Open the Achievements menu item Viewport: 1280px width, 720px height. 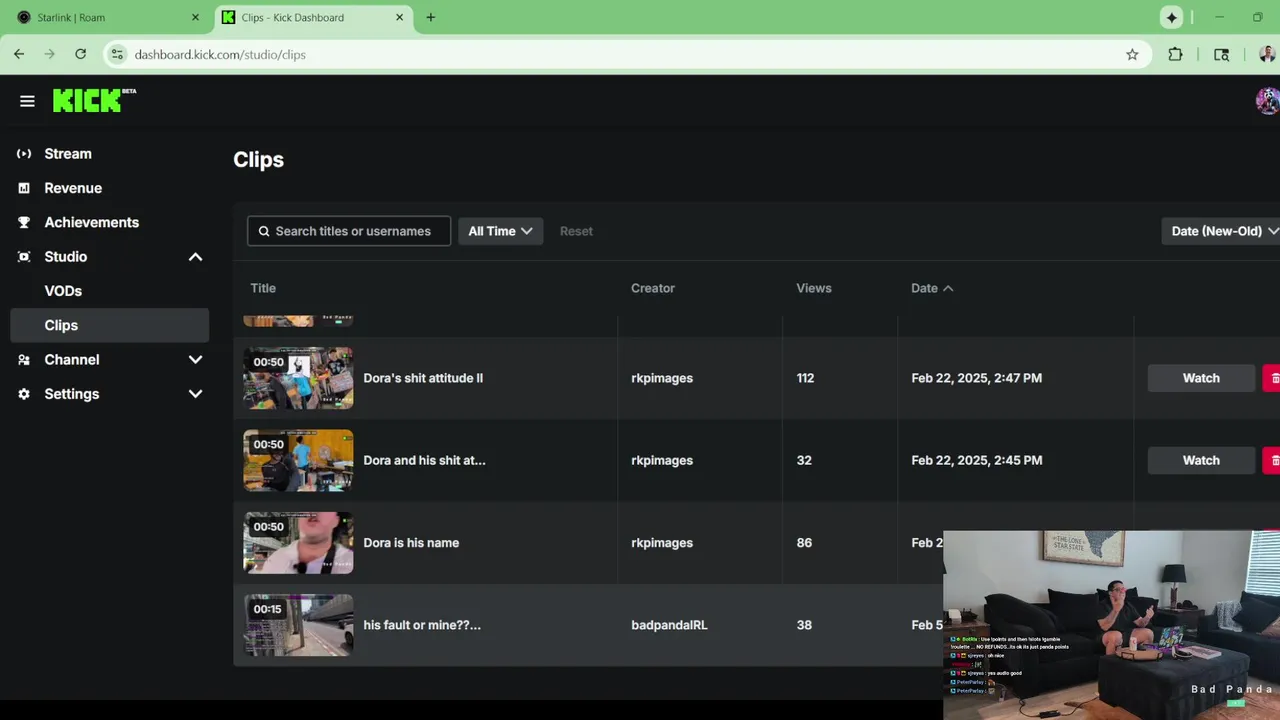tap(91, 222)
